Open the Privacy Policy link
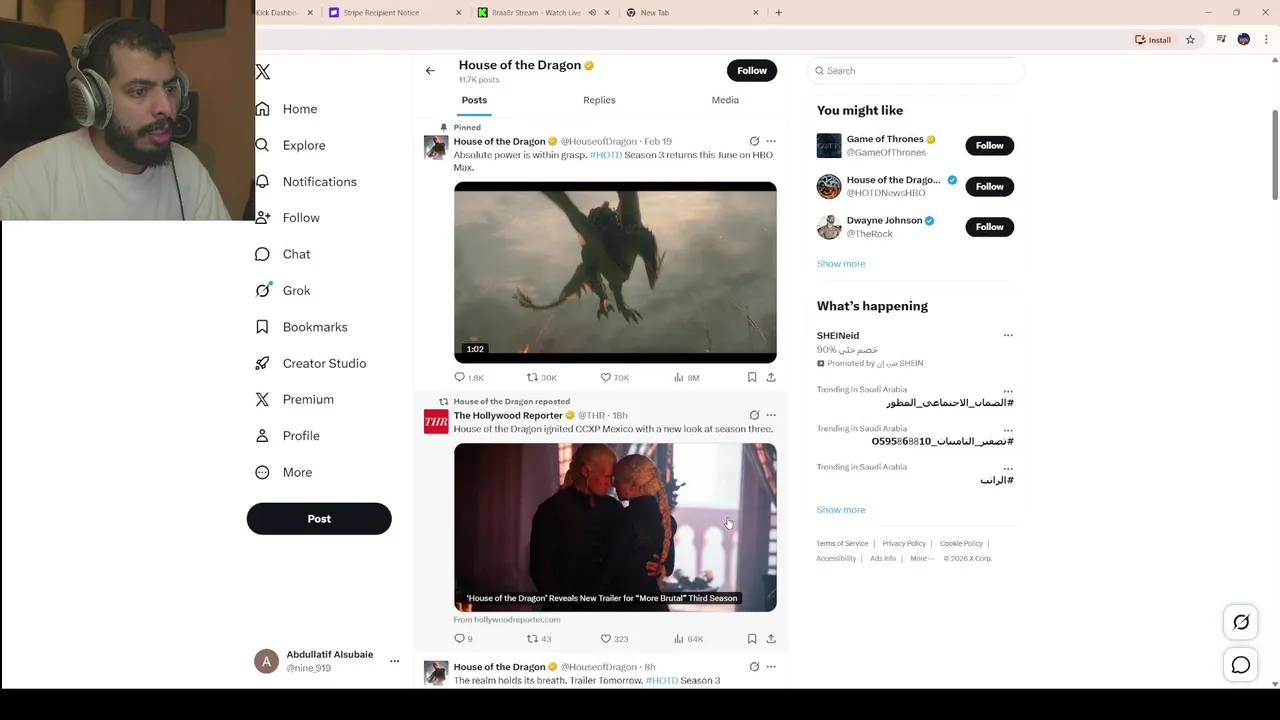The height and width of the screenshot is (720, 1280). (x=904, y=544)
